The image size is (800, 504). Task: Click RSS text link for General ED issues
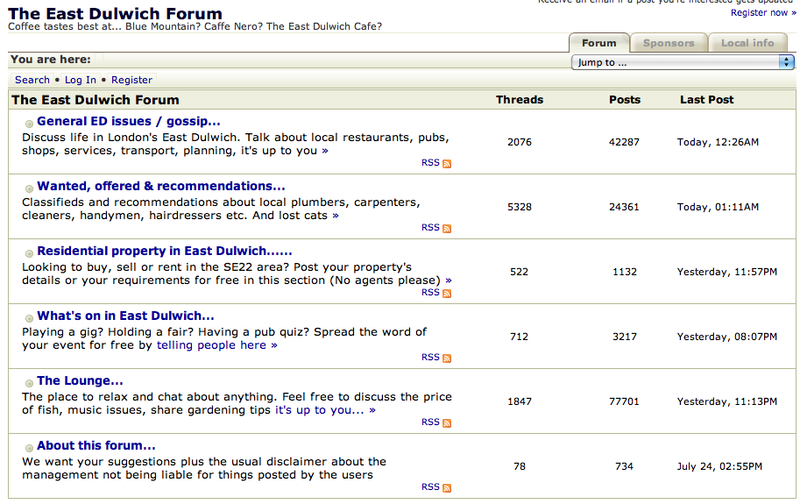click(430, 163)
